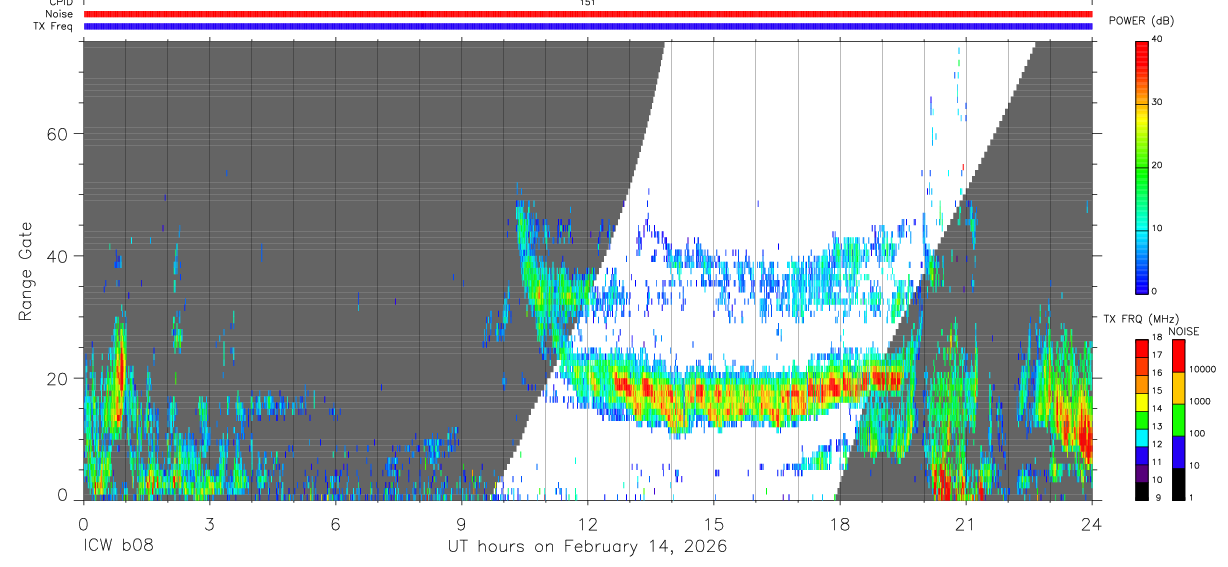
Task: Click the 'Noise' label at top left
Action: (58, 14)
